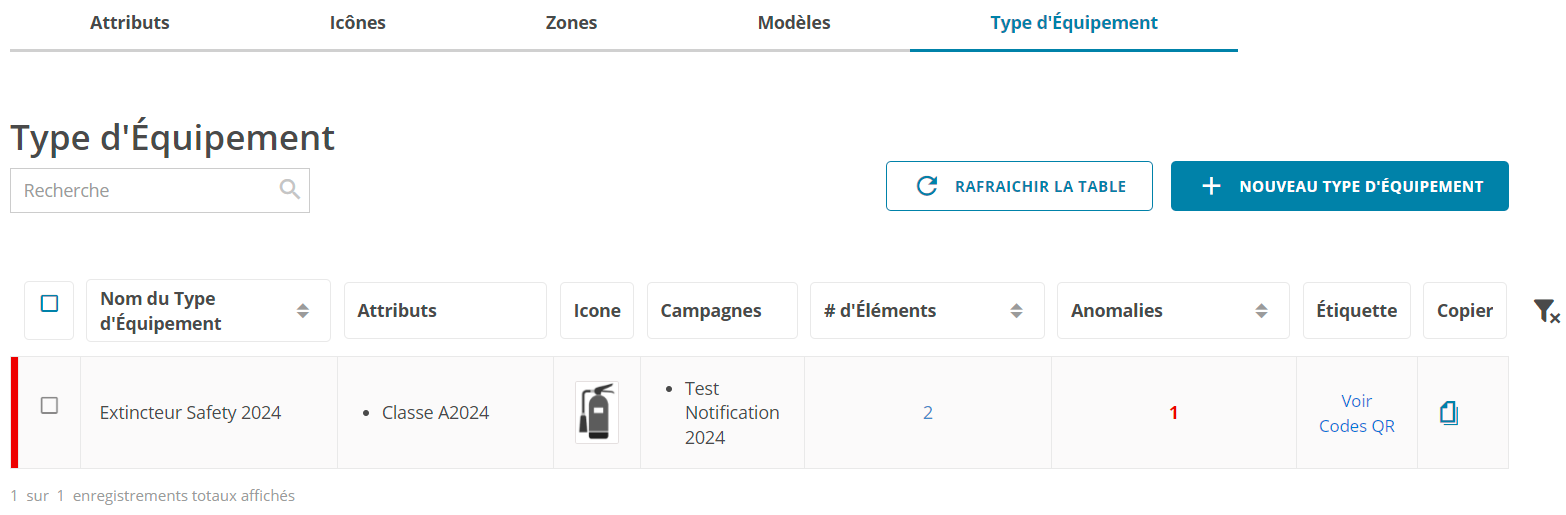
Task: Click Rafraichir la table button
Action: coord(1019,186)
